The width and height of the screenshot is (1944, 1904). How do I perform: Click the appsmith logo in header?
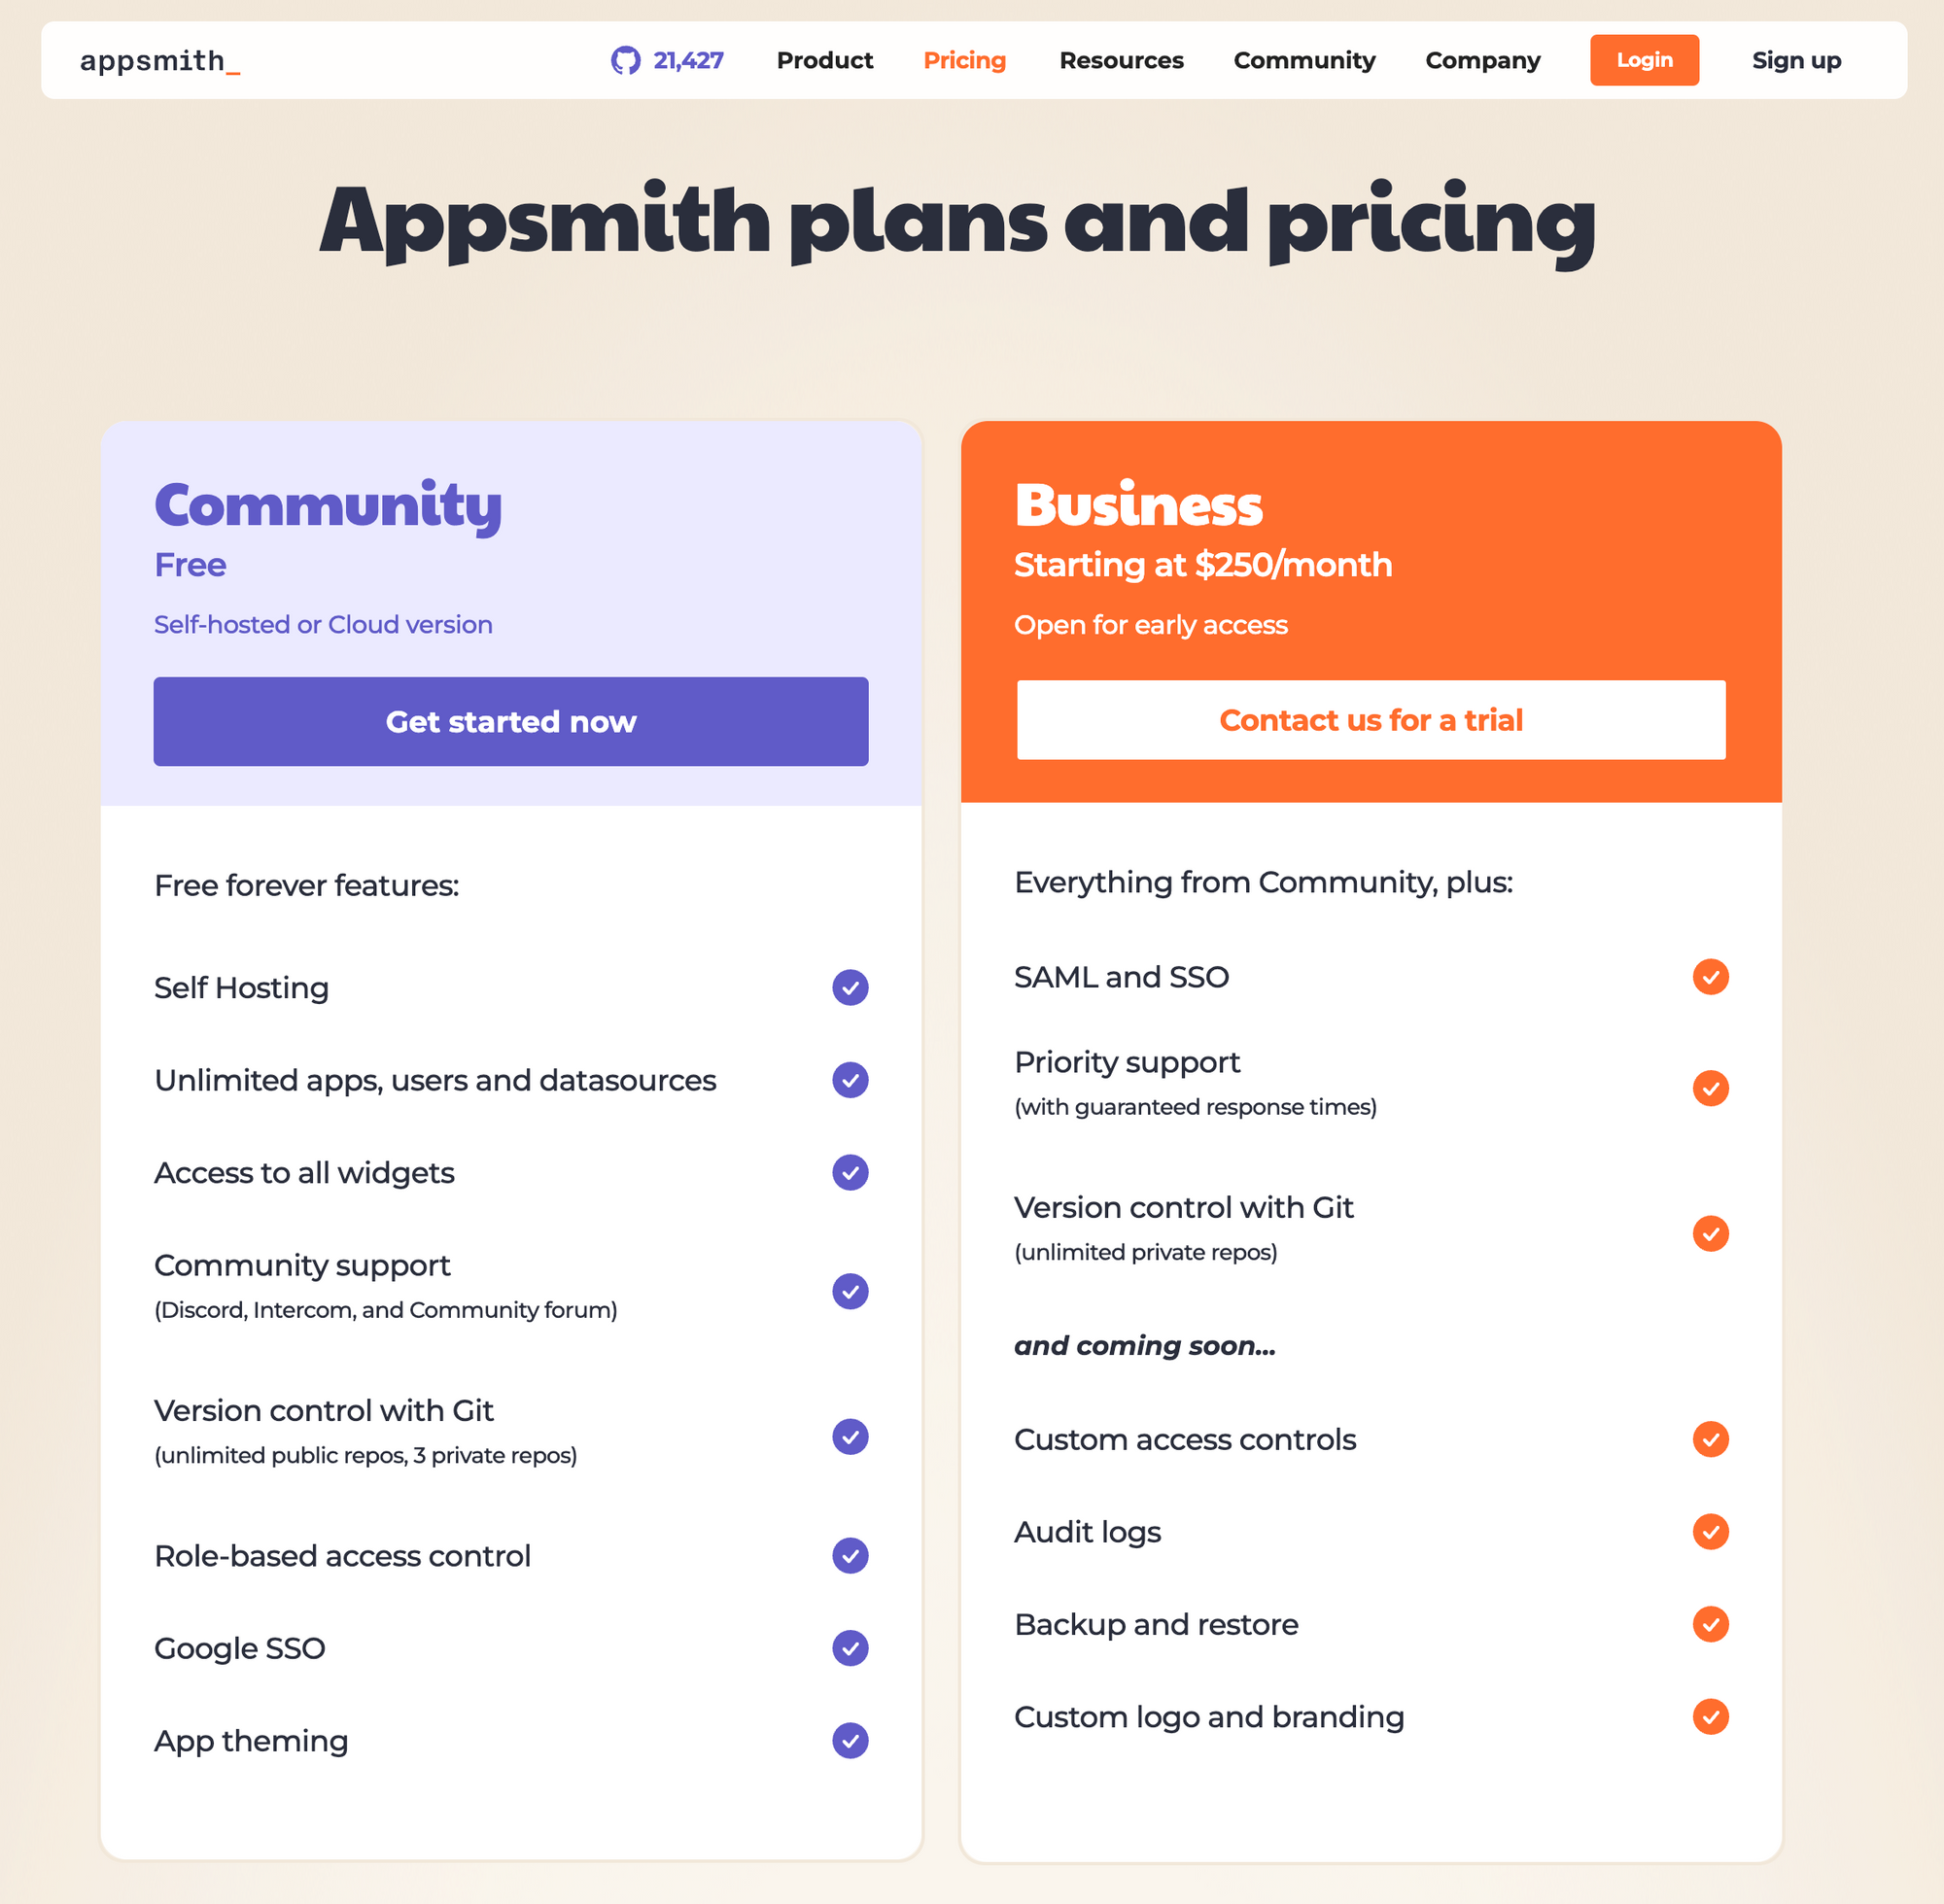(160, 61)
